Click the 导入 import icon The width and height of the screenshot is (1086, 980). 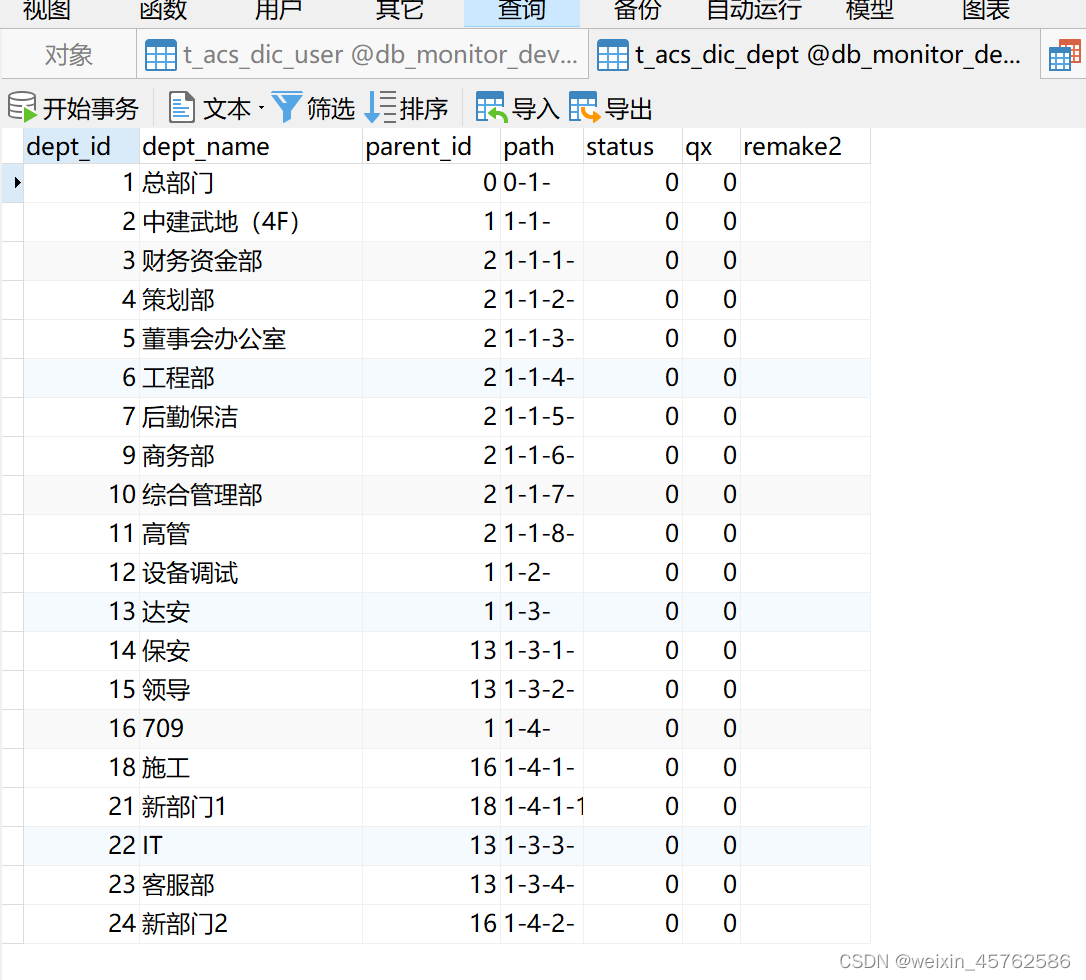489,107
